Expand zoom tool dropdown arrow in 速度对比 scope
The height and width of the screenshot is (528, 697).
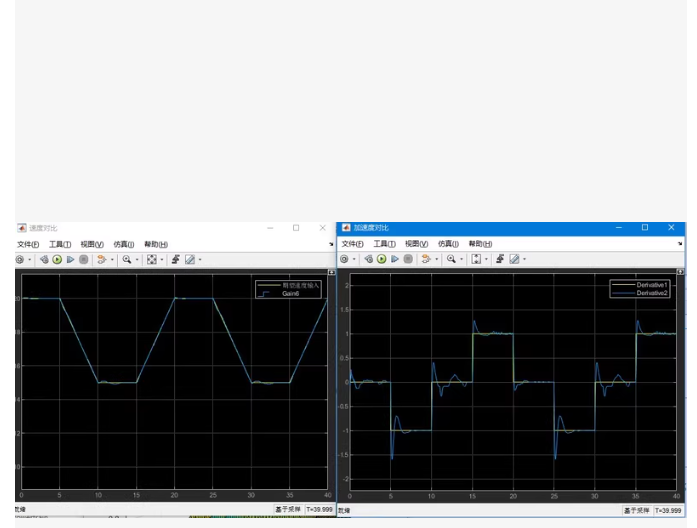coord(137,260)
